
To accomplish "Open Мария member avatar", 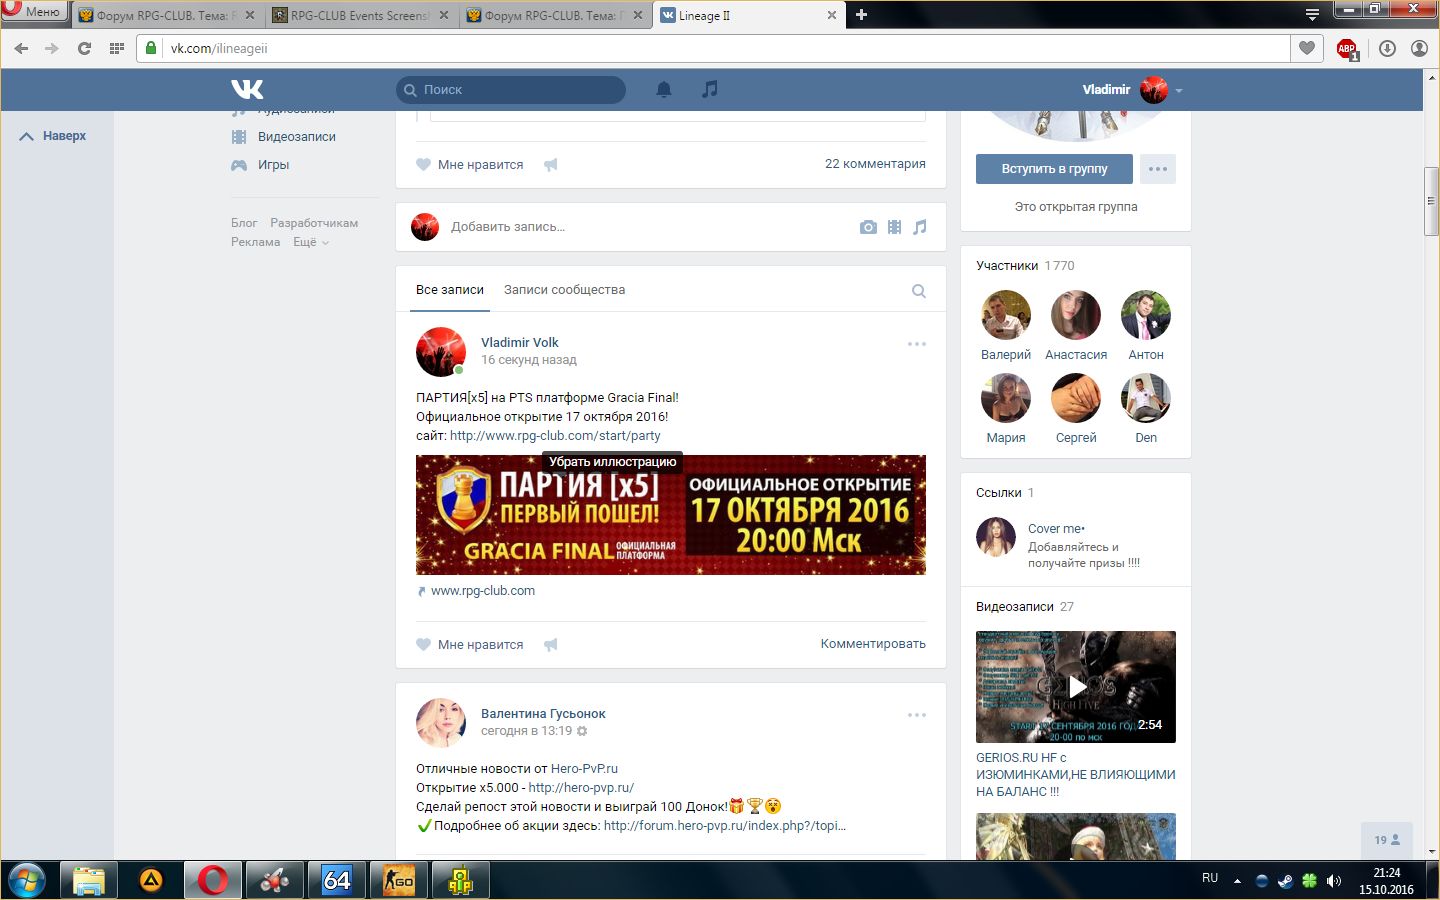I will click(1006, 398).
